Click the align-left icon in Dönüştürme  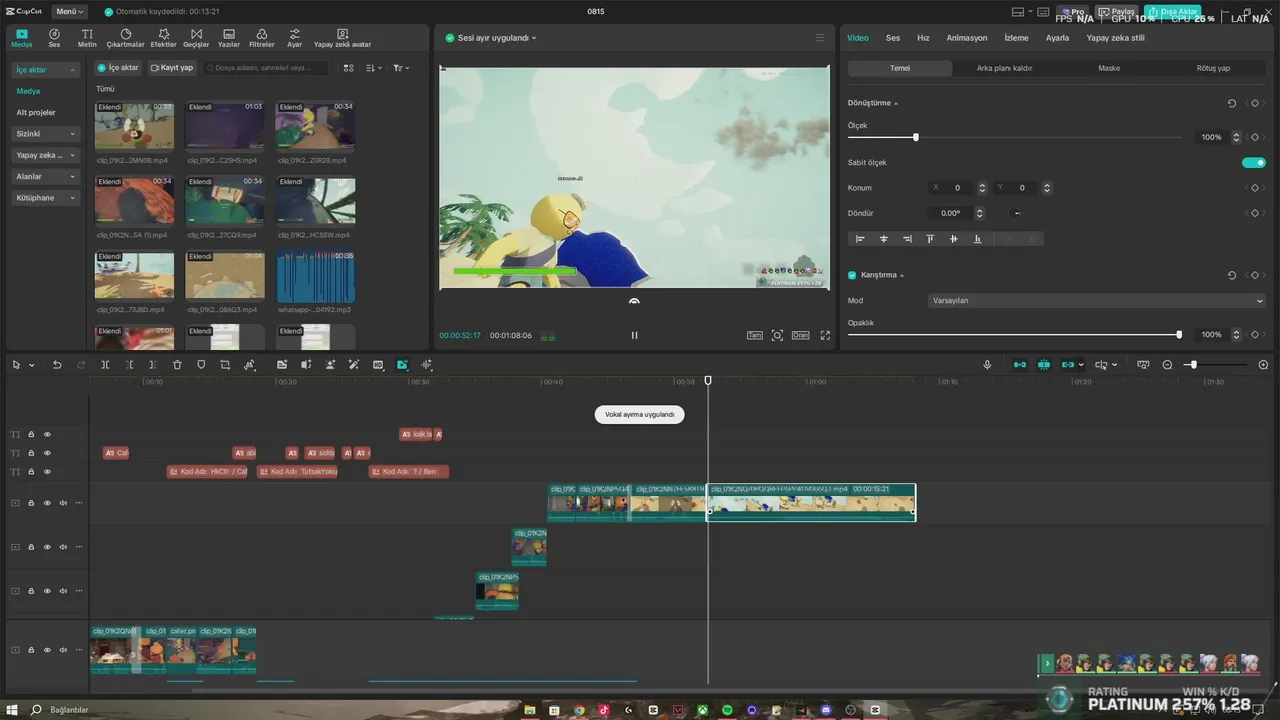click(x=860, y=239)
